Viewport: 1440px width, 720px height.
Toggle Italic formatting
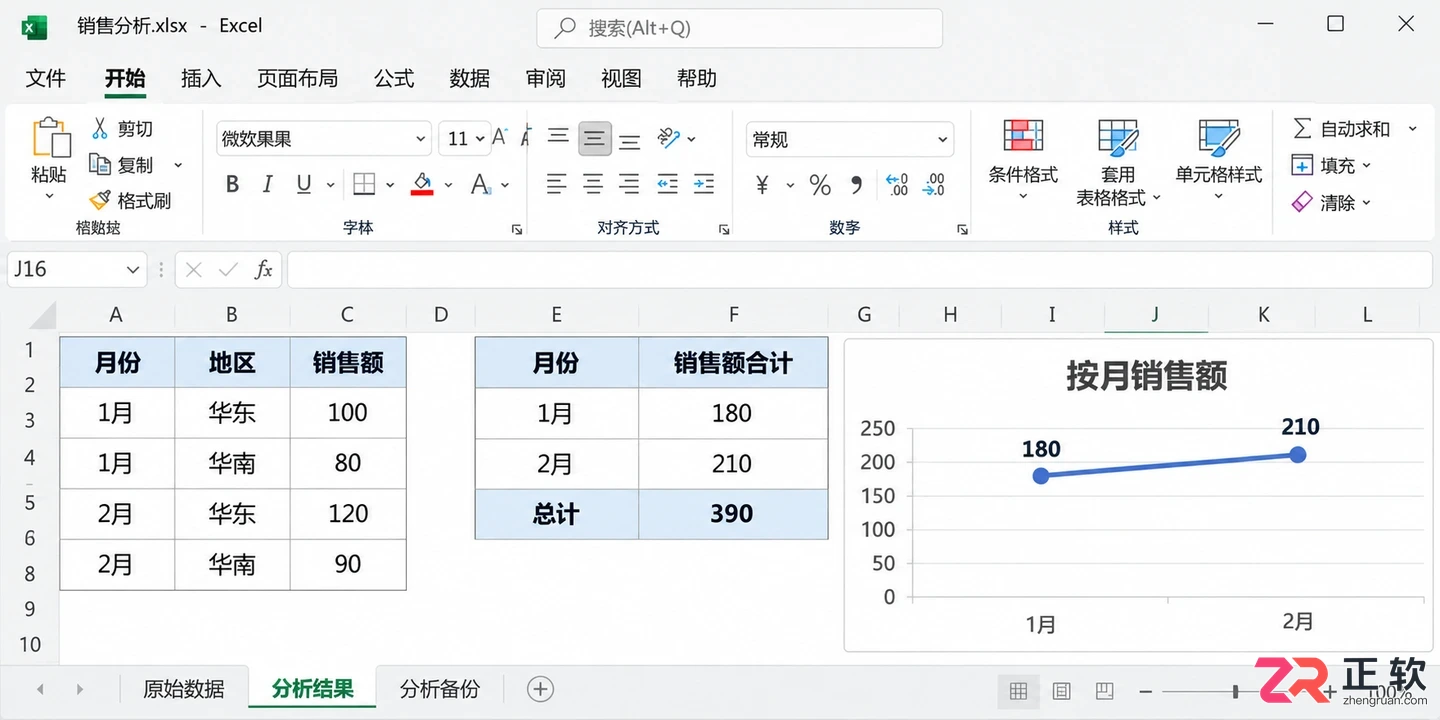coord(267,184)
